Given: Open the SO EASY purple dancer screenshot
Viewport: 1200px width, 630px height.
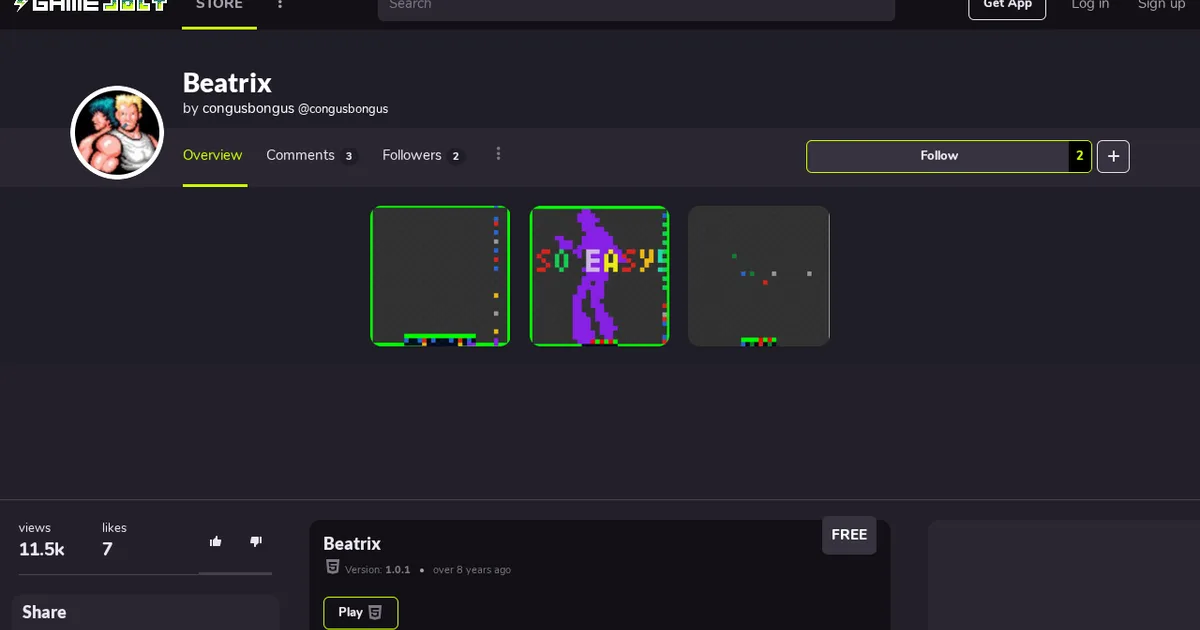Looking at the screenshot, I should coord(600,276).
